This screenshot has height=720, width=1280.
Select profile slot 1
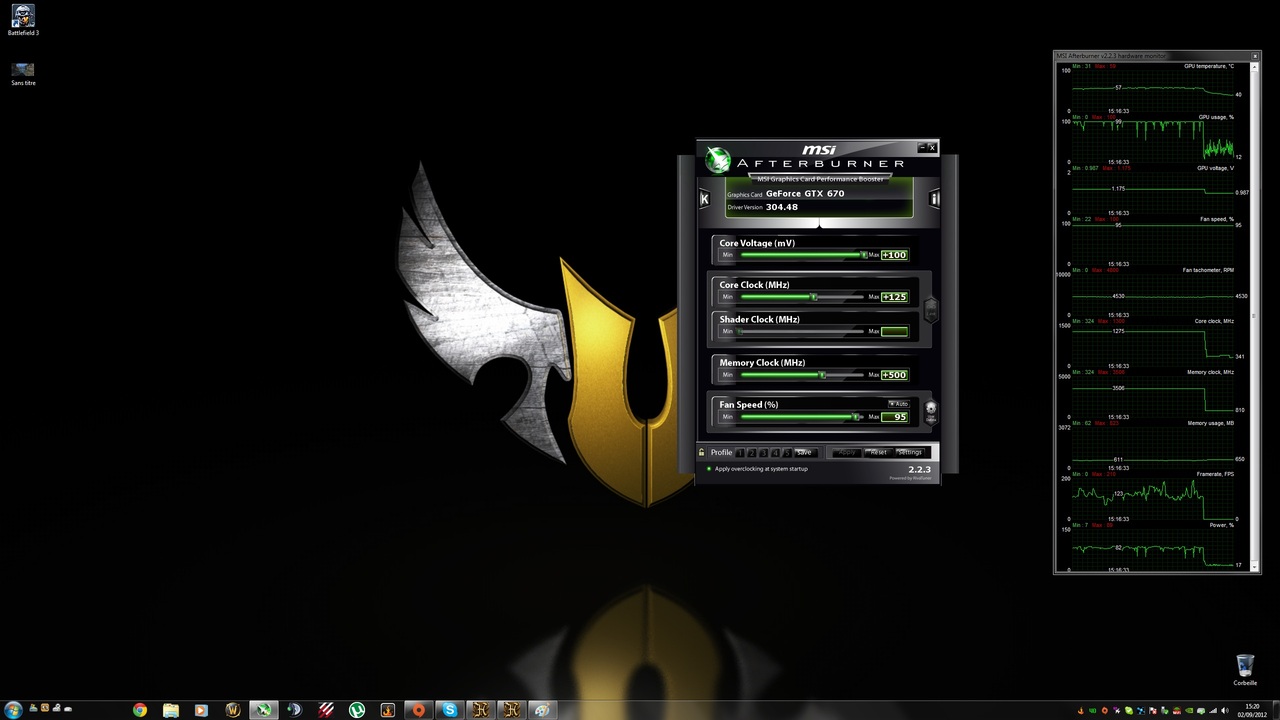click(741, 453)
